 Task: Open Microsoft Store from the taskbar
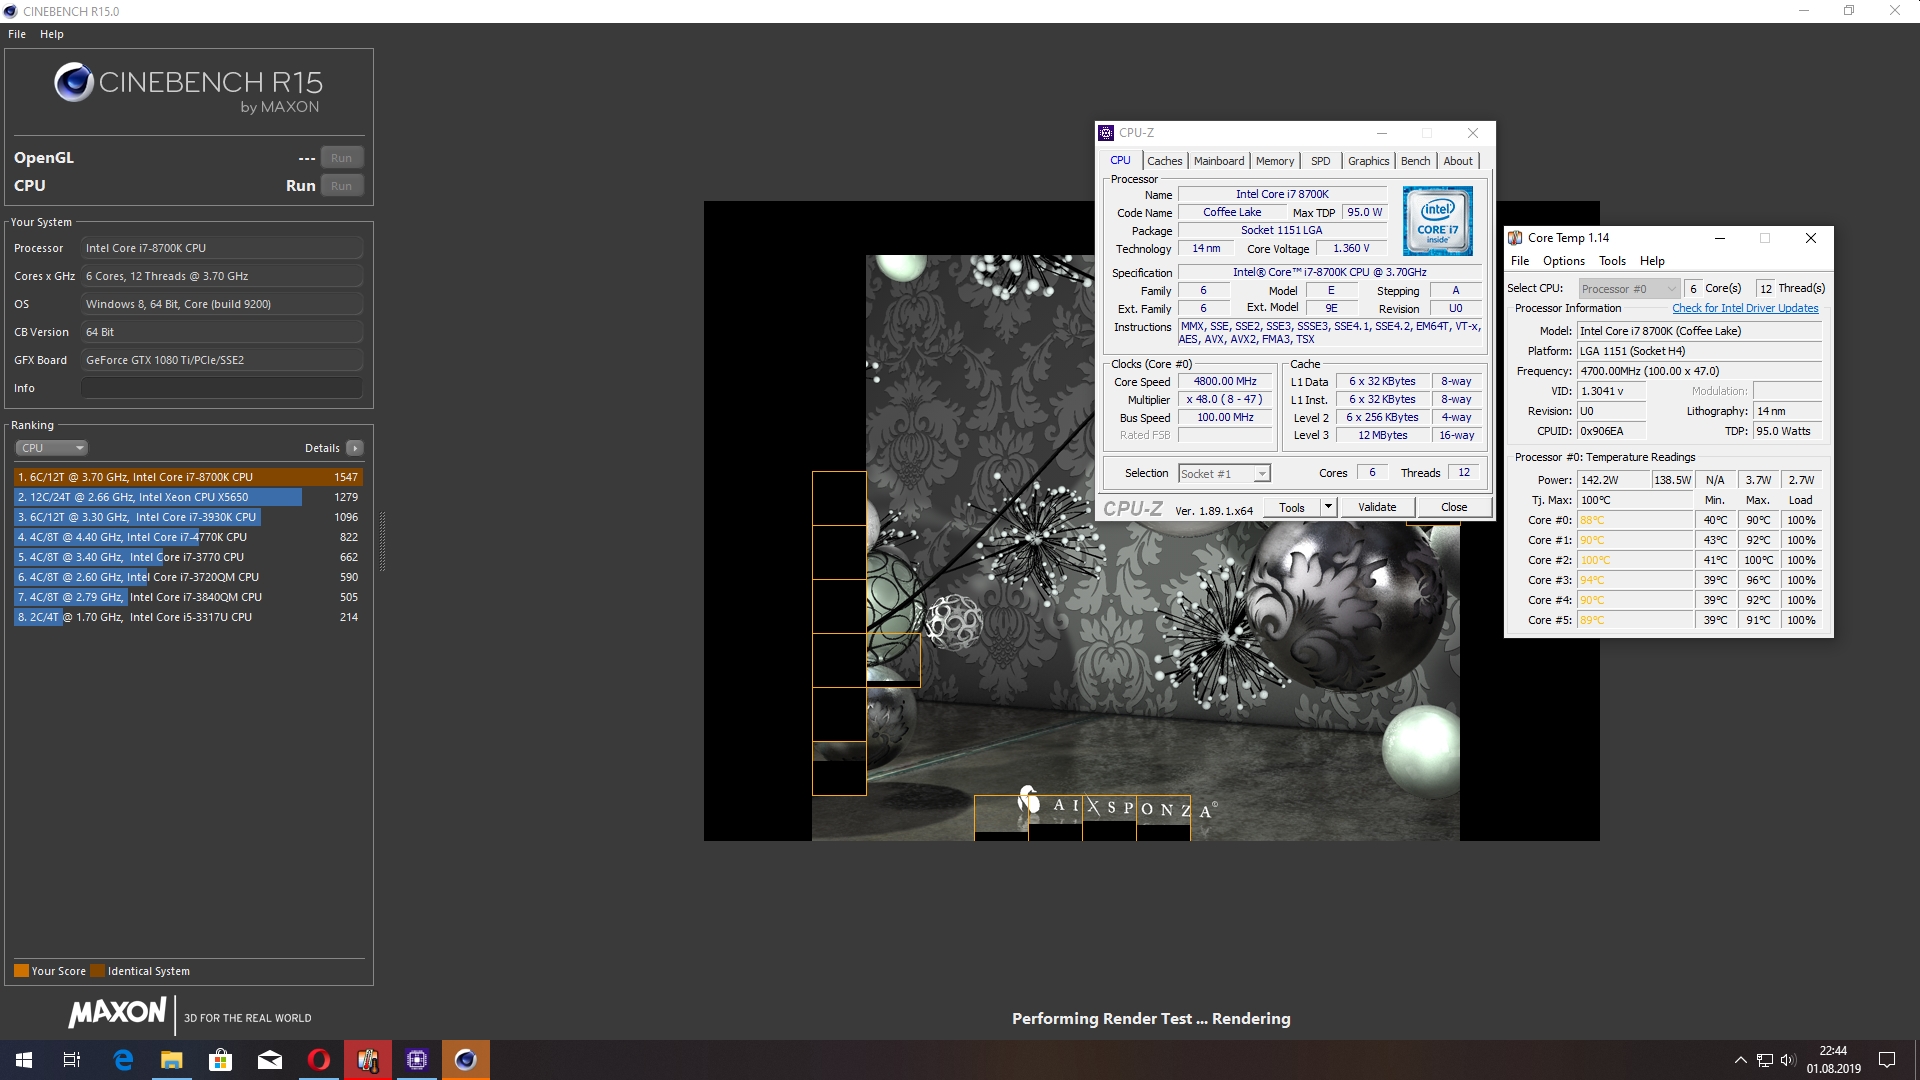point(220,1060)
